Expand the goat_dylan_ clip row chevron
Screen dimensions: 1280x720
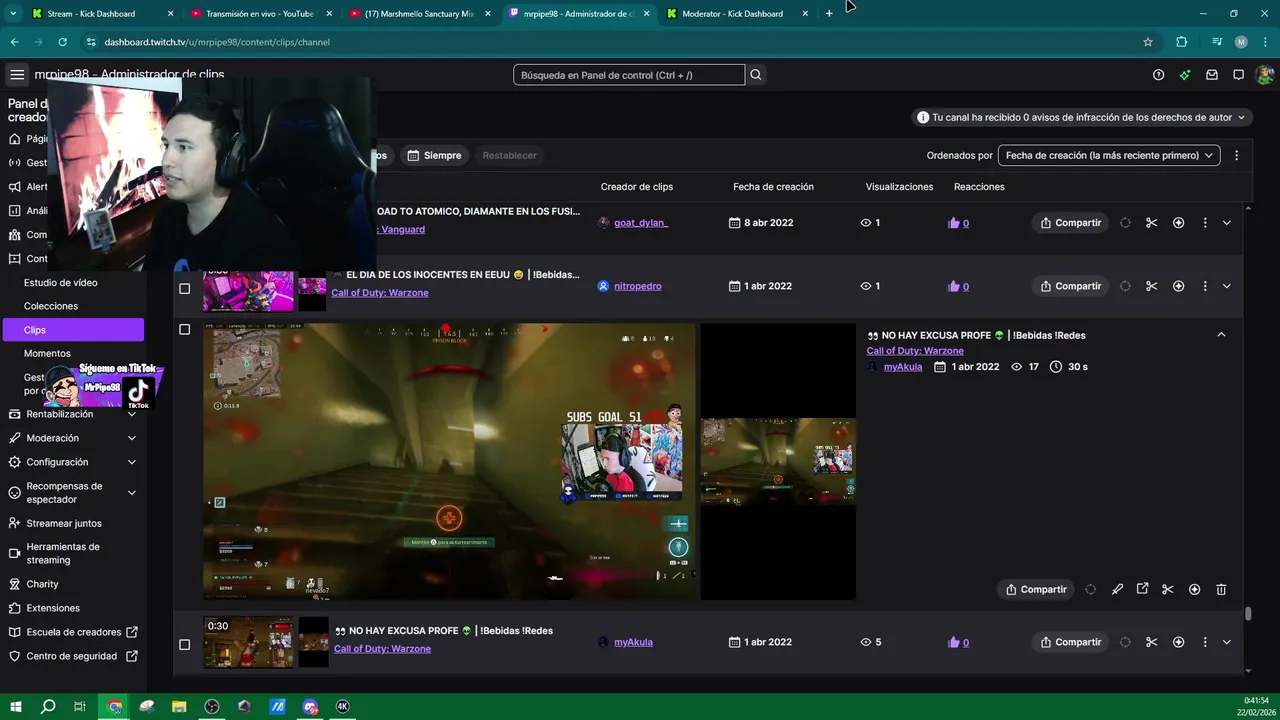(1227, 223)
